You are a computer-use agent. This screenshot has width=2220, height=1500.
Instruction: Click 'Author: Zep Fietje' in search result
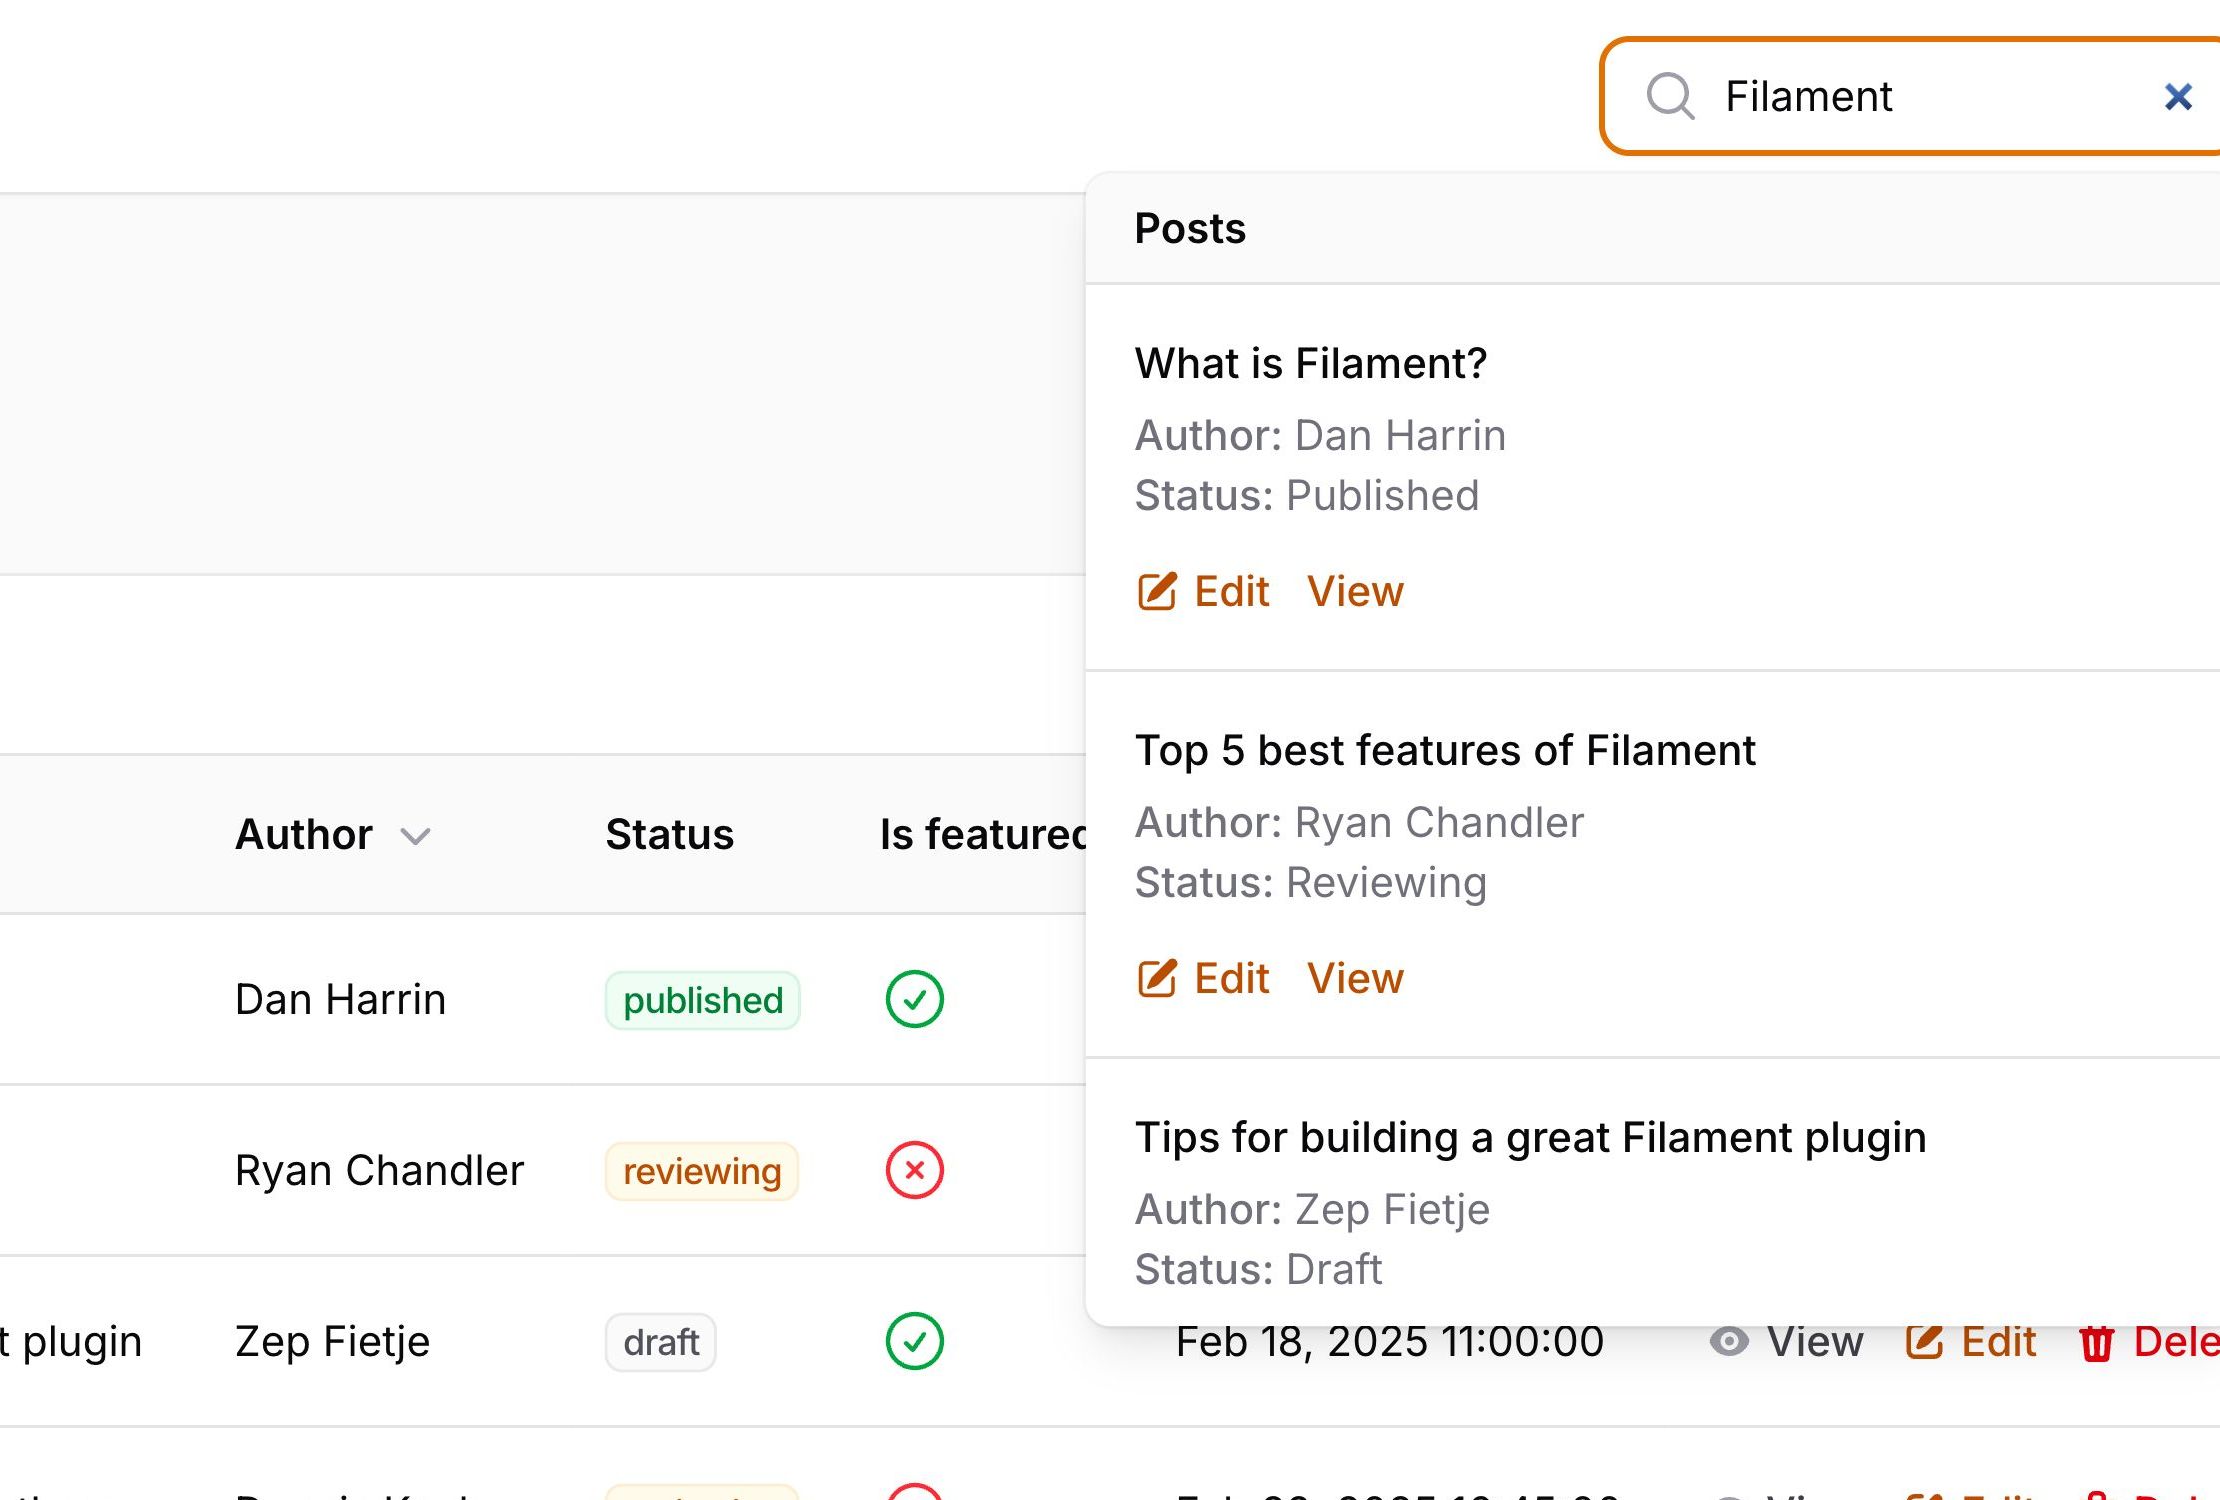(1312, 1209)
